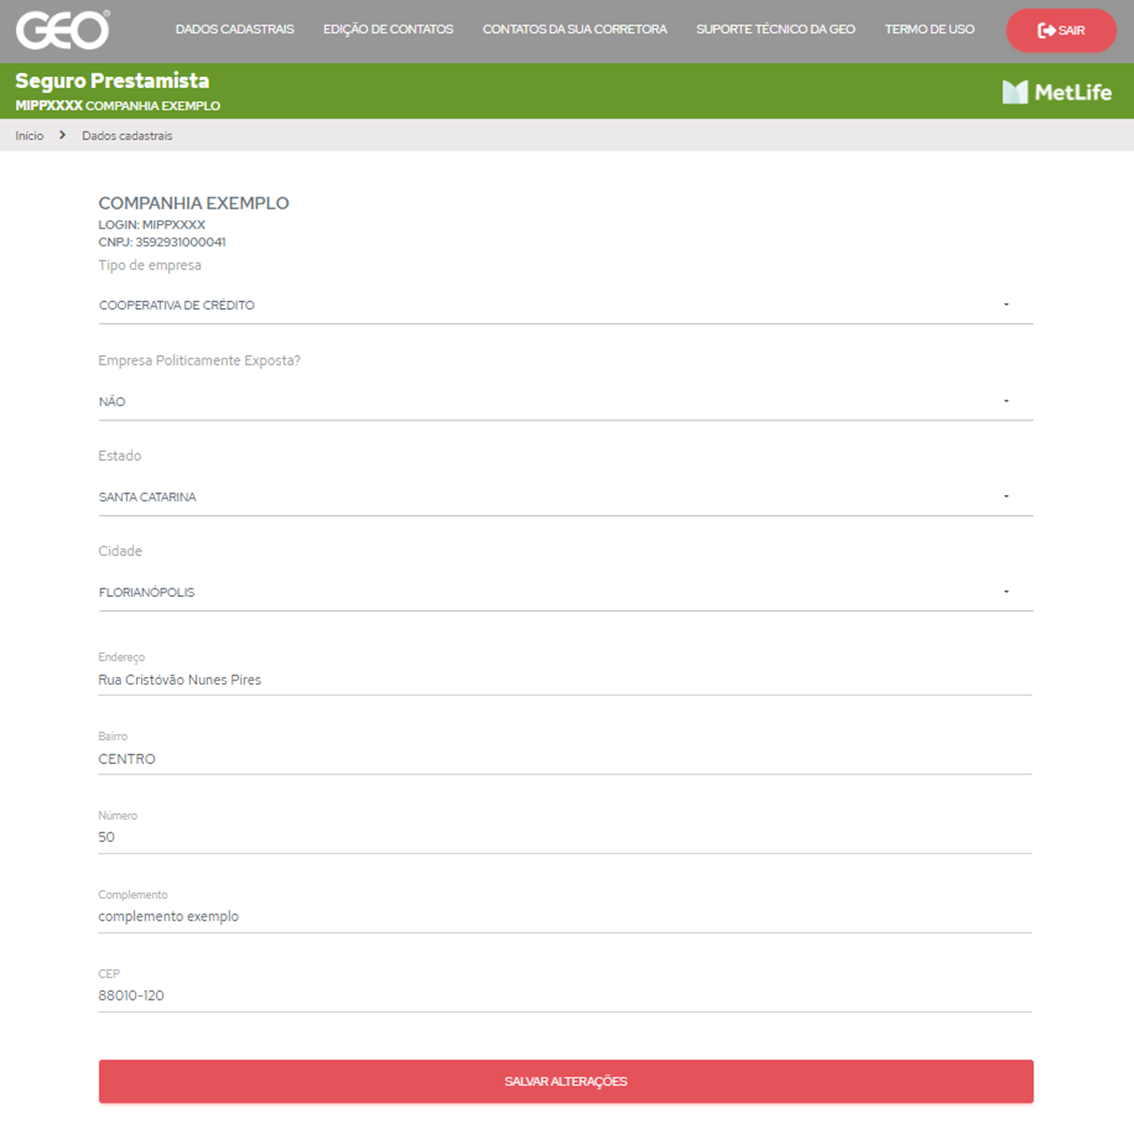Click Empresa Politicamente Exposta? label
This screenshot has height=1134, width=1134.
click(200, 360)
